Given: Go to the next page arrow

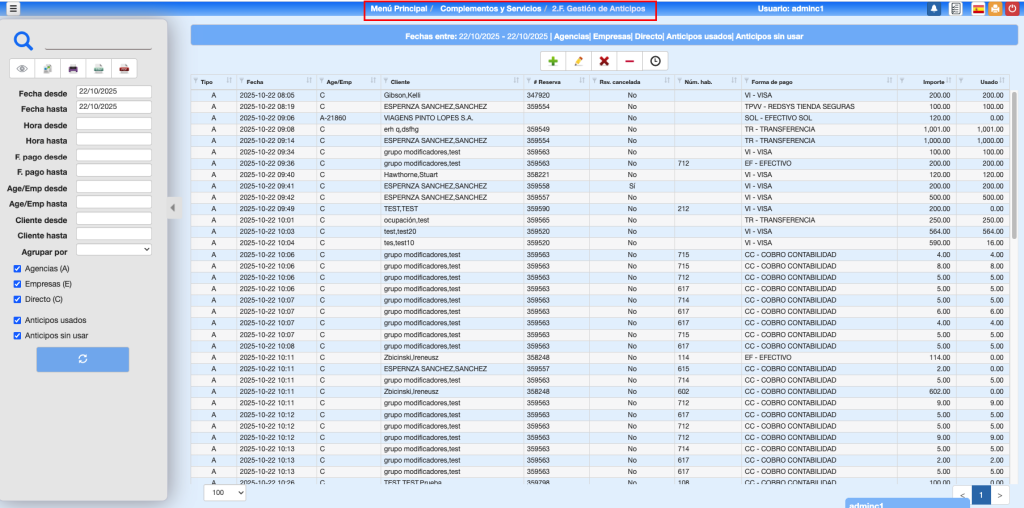Looking at the screenshot, I should click(1001, 495).
